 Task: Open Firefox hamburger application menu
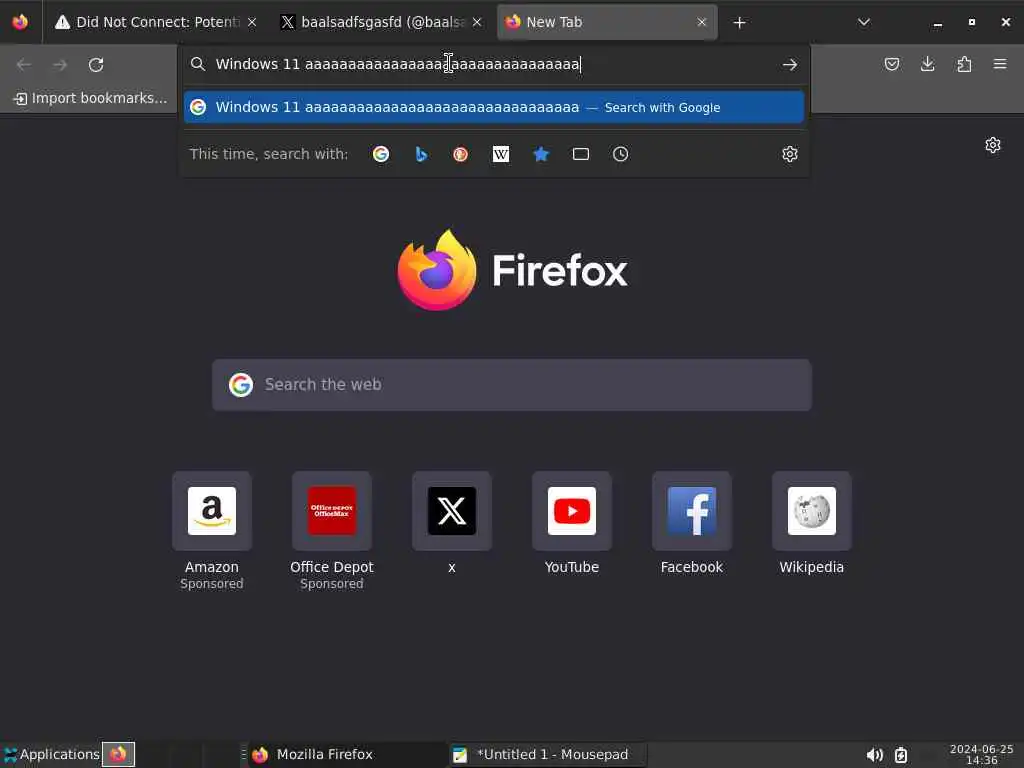[1000, 64]
